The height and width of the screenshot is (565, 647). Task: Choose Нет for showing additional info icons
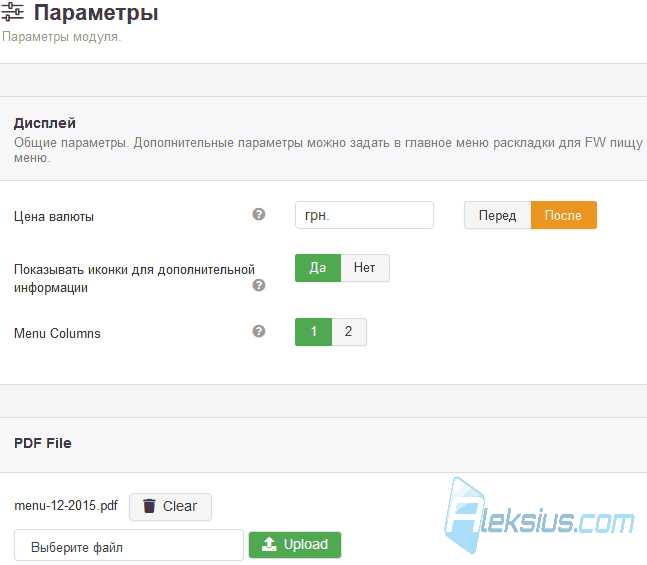click(x=365, y=268)
